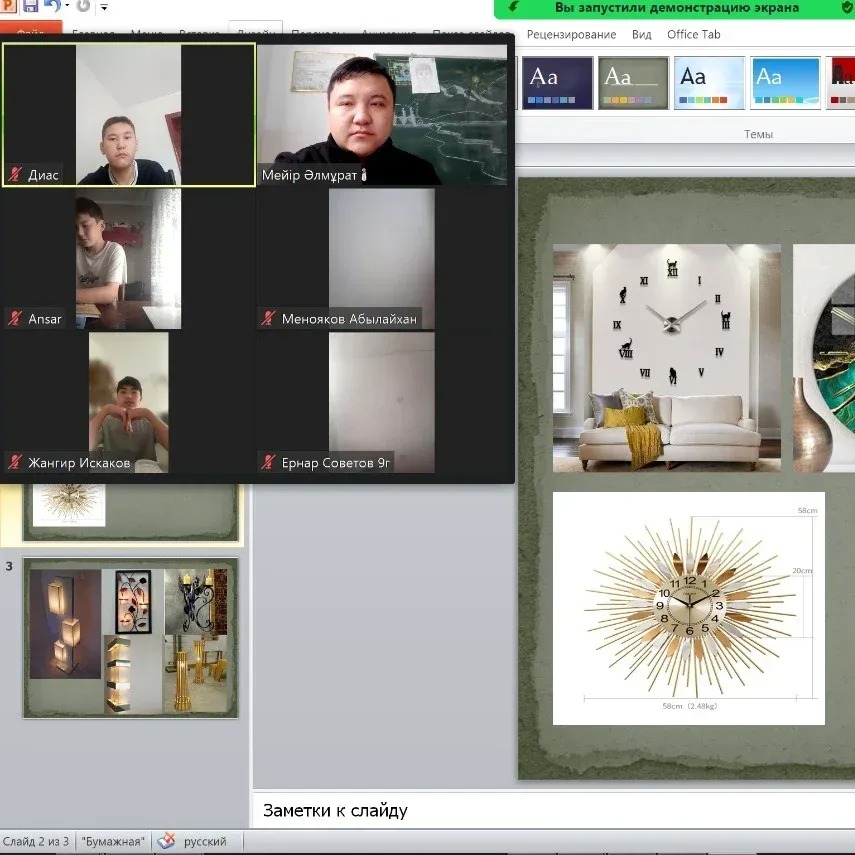The height and width of the screenshot is (855, 855).
Task: Select the teal round clock picture at slide edge
Action: coord(824,358)
